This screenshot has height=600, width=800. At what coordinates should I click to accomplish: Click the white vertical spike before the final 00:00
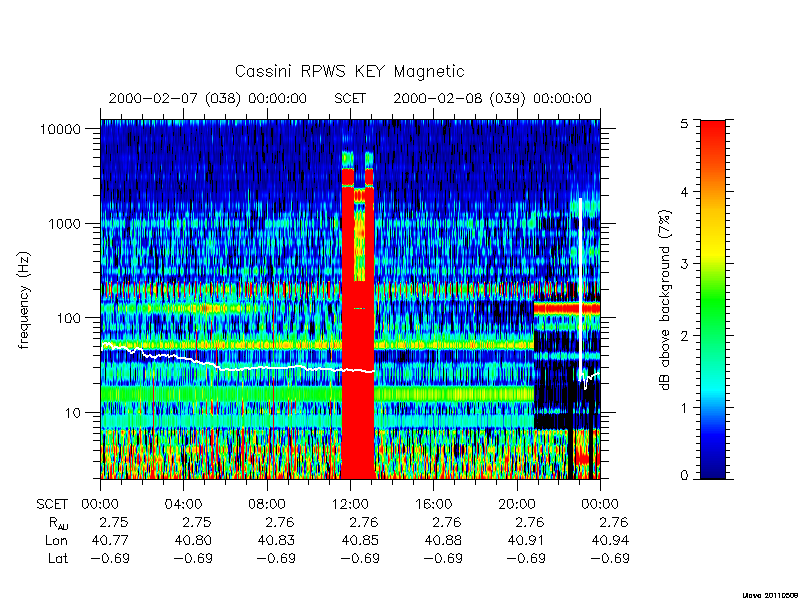click(x=581, y=288)
